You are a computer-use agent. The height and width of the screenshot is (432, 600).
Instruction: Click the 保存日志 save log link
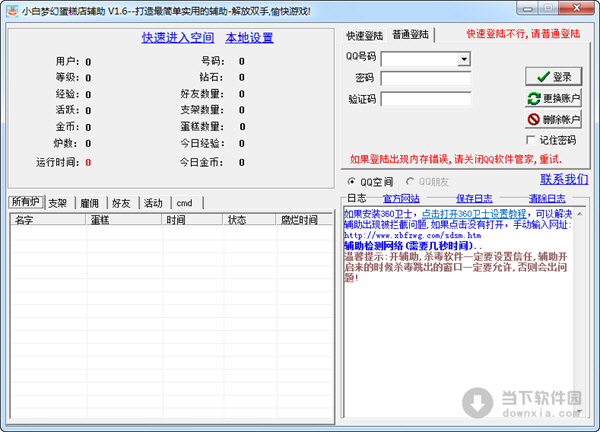pos(474,198)
